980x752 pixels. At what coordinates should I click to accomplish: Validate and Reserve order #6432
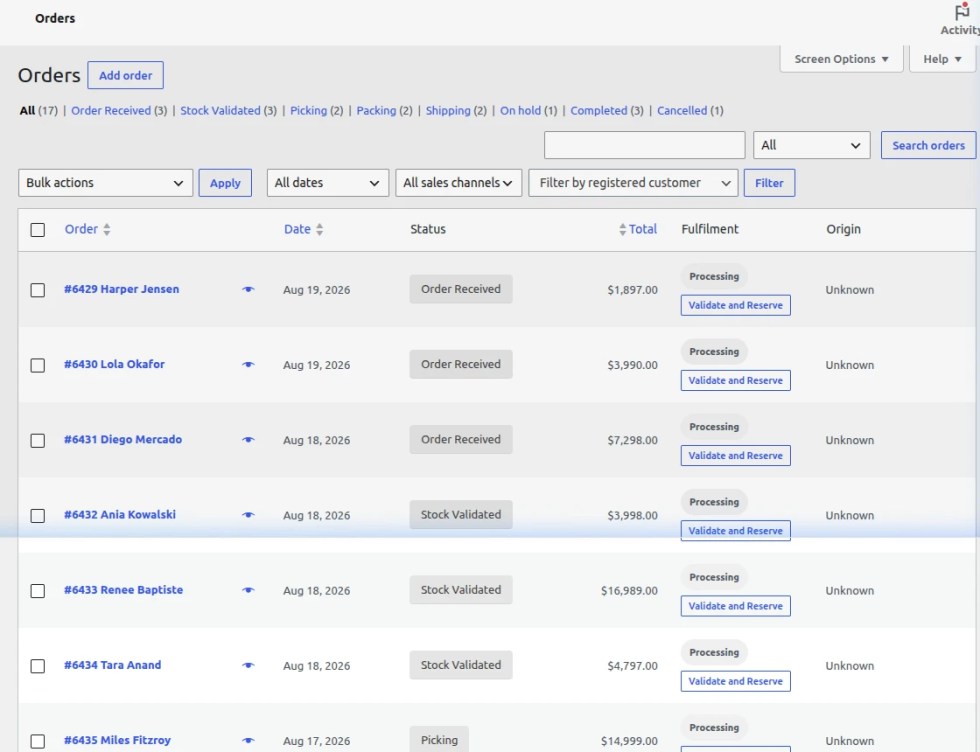point(736,531)
